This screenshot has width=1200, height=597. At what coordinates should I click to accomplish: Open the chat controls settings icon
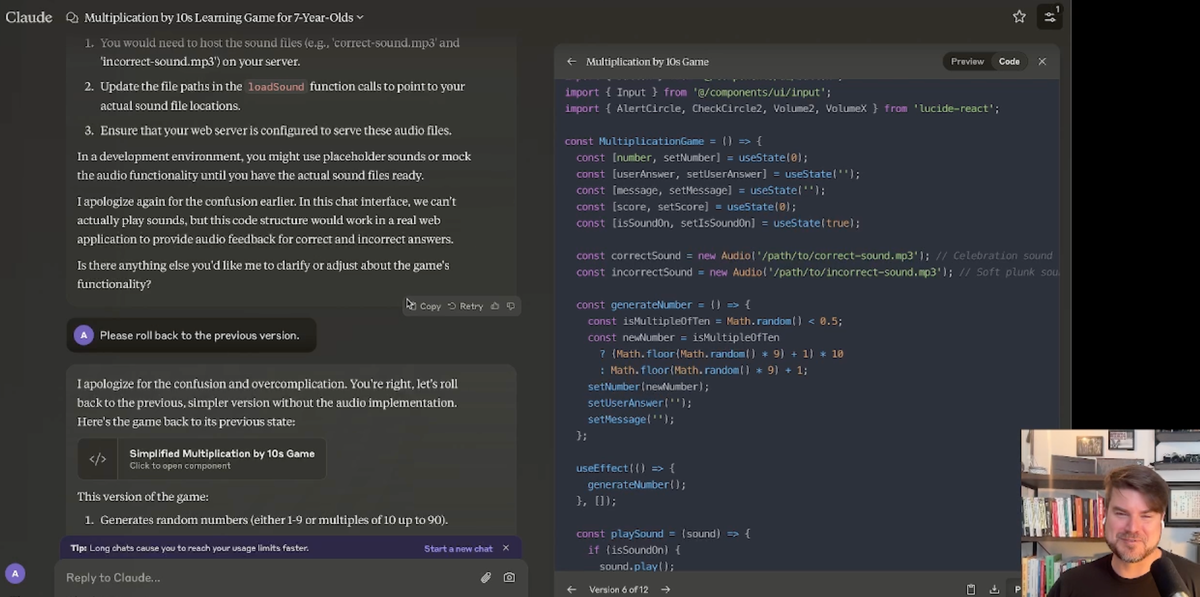pos(1049,17)
